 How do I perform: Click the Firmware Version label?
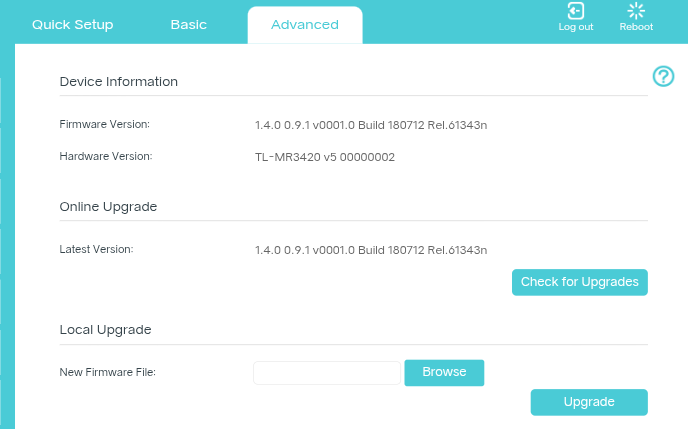[104, 124]
